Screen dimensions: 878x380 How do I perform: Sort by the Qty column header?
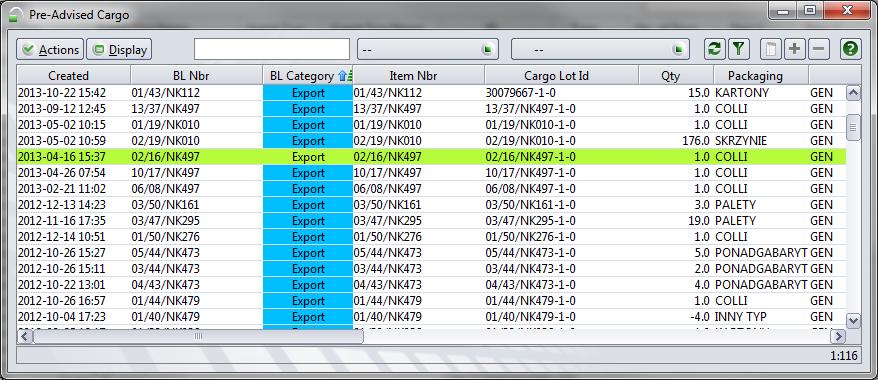click(676, 75)
